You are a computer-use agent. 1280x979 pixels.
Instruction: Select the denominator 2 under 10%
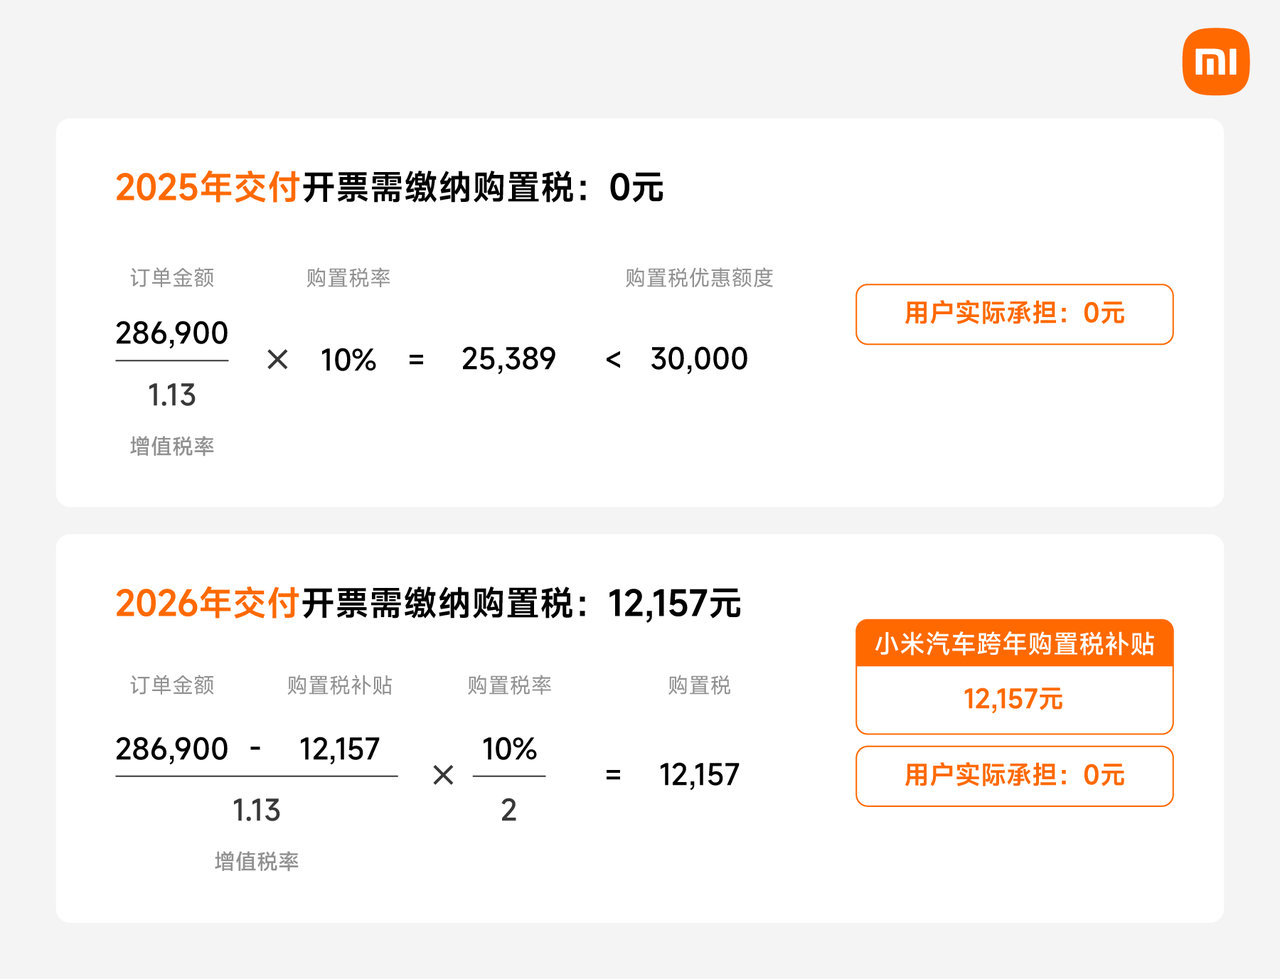(x=509, y=811)
